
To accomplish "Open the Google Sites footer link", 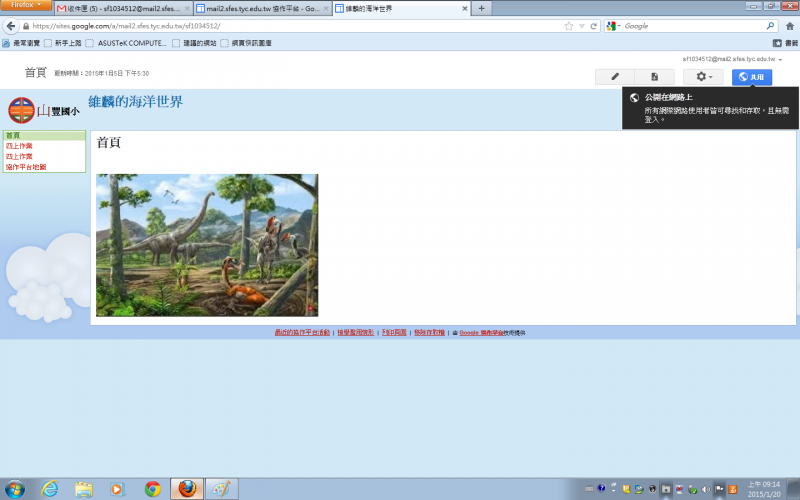I will point(481,333).
